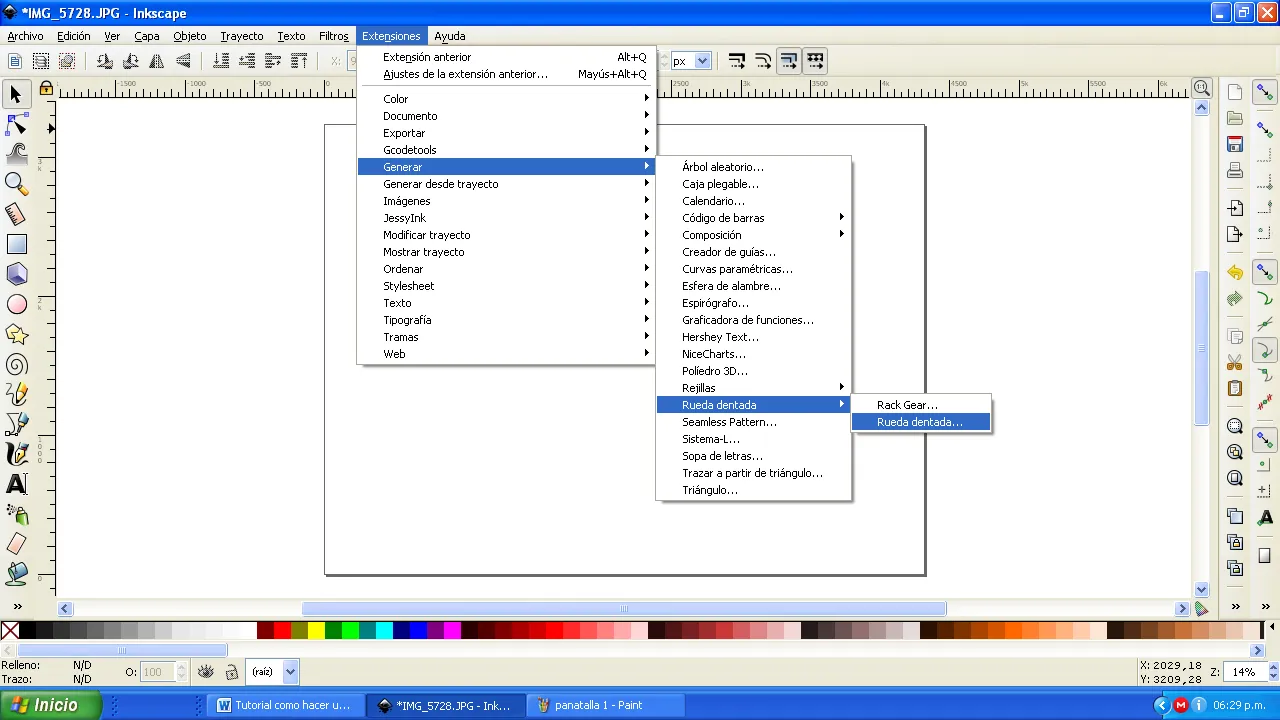Open the layer (raíz) dropdown

coord(273,672)
